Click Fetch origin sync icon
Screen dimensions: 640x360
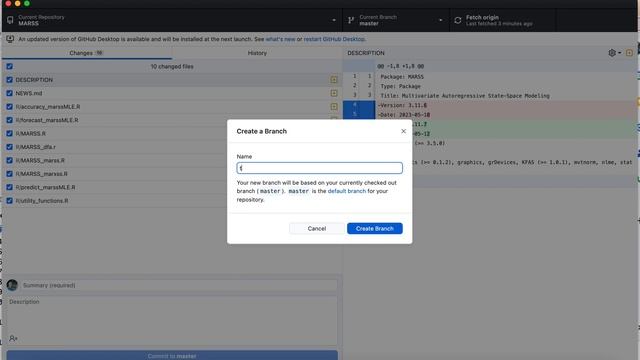(458, 20)
